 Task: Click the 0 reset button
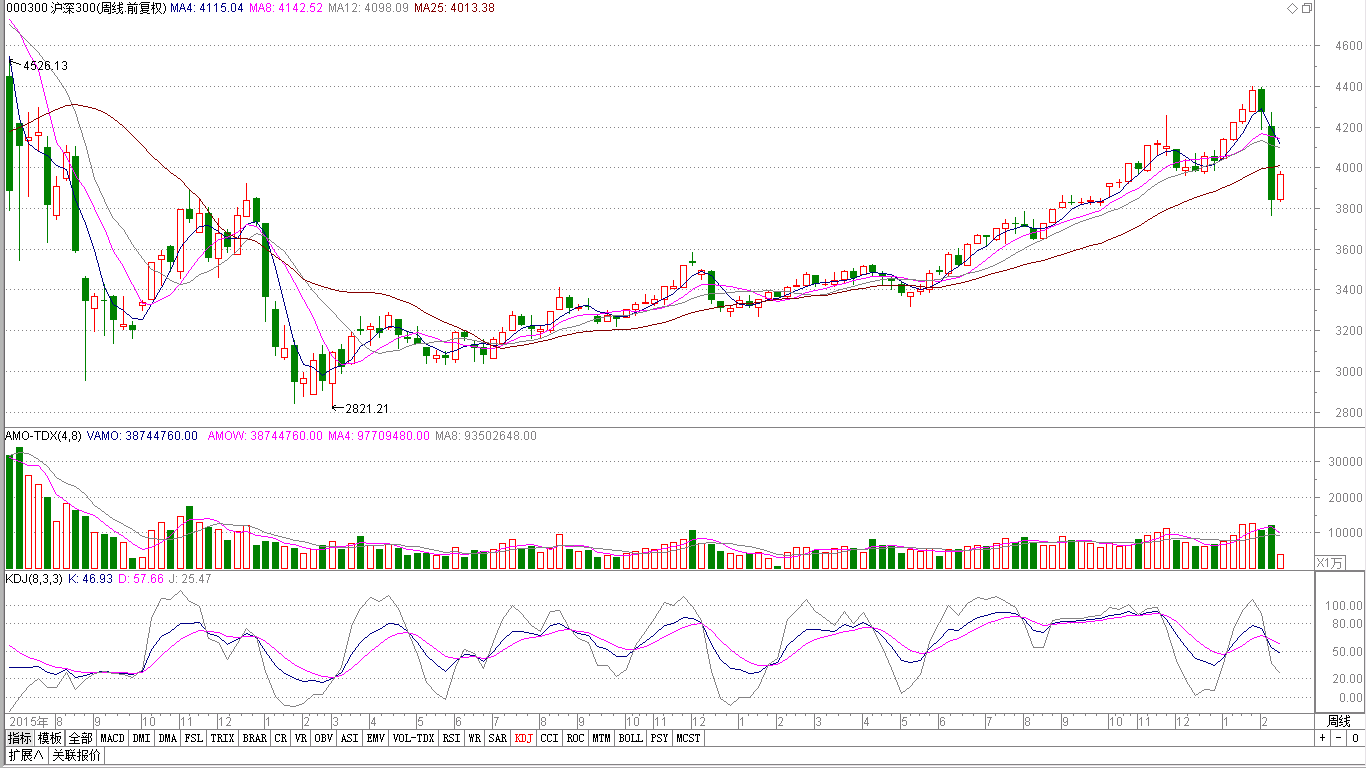tap(1354, 738)
